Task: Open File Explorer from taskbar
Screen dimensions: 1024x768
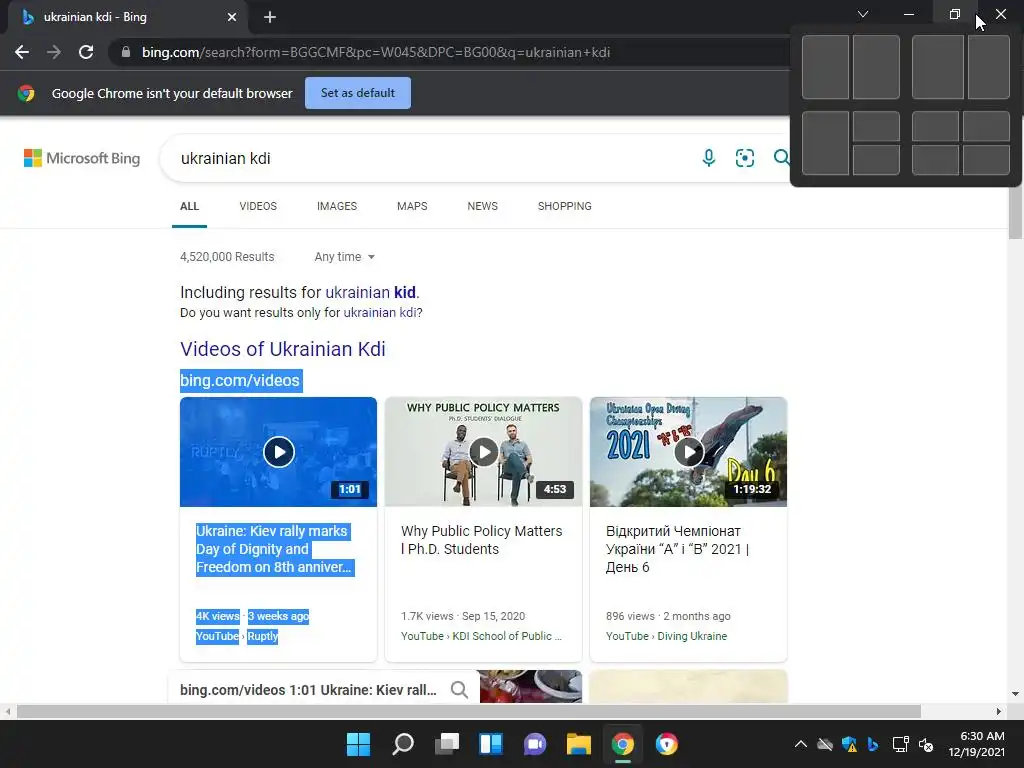Action: point(579,744)
